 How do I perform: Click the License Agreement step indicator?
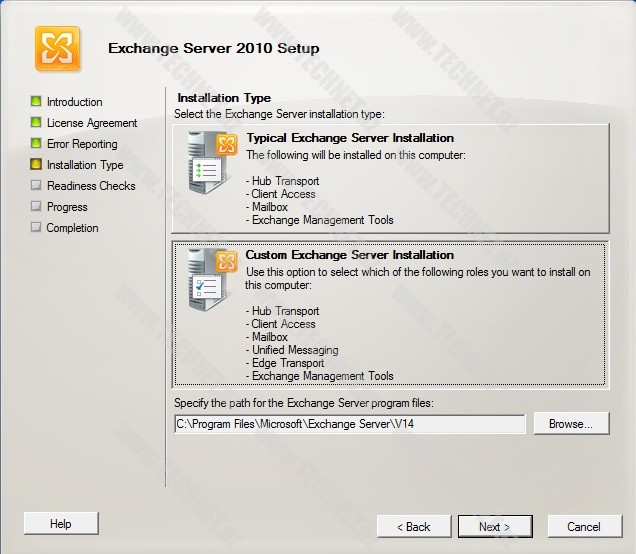click(36, 123)
